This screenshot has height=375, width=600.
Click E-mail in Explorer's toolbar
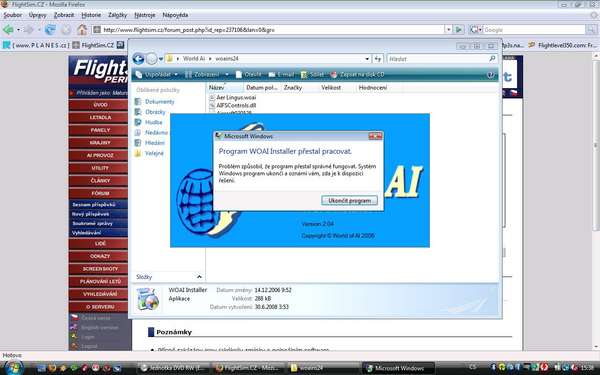(x=282, y=75)
